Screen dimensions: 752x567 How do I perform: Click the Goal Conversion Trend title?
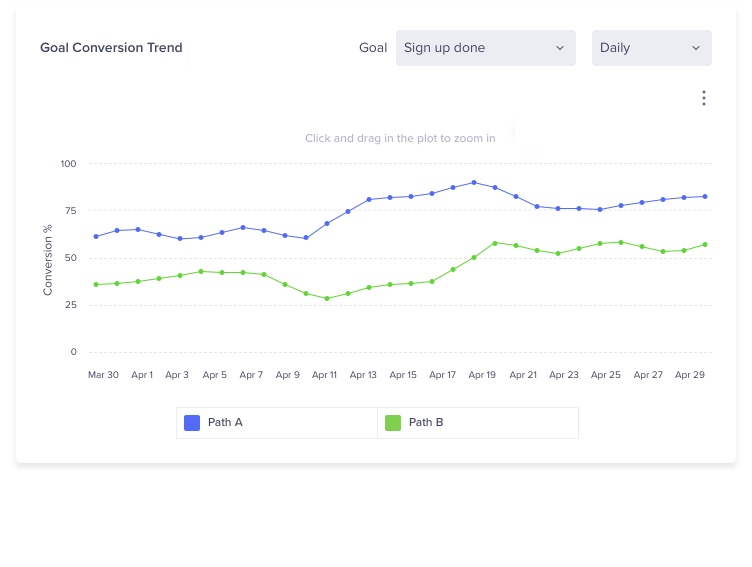(x=111, y=48)
